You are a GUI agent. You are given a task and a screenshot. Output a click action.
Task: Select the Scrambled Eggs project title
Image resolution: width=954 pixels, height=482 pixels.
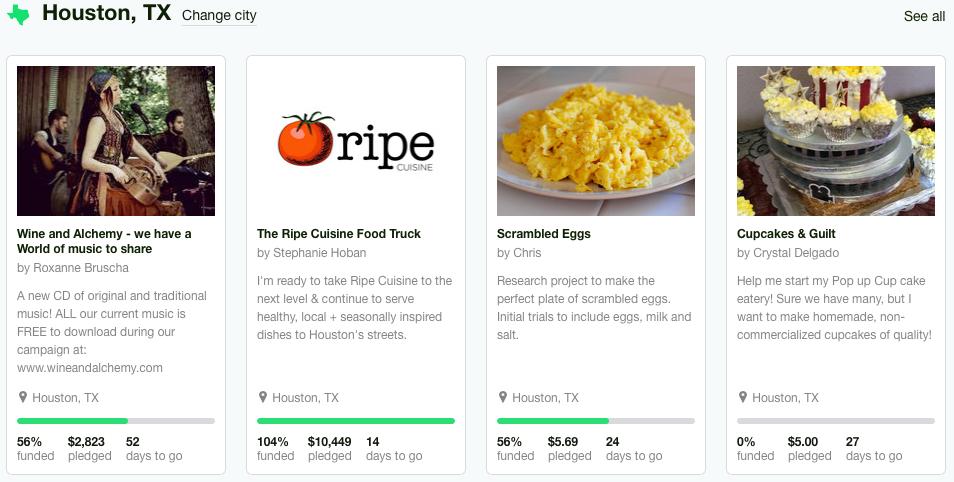click(x=544, y=234)
